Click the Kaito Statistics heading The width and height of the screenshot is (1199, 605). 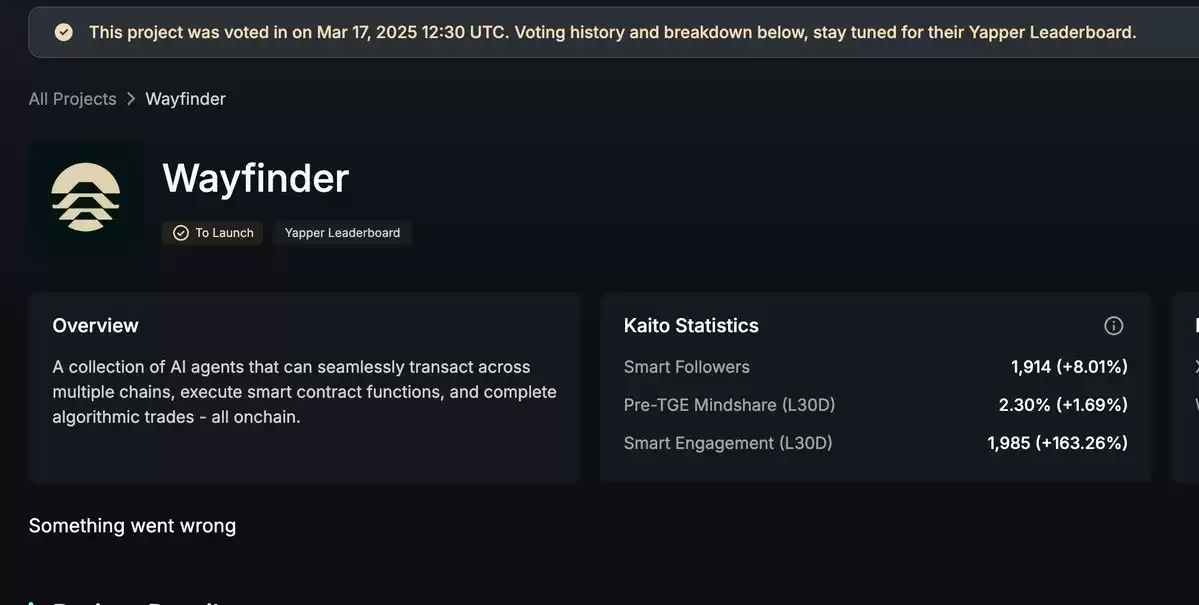(691, 326)
